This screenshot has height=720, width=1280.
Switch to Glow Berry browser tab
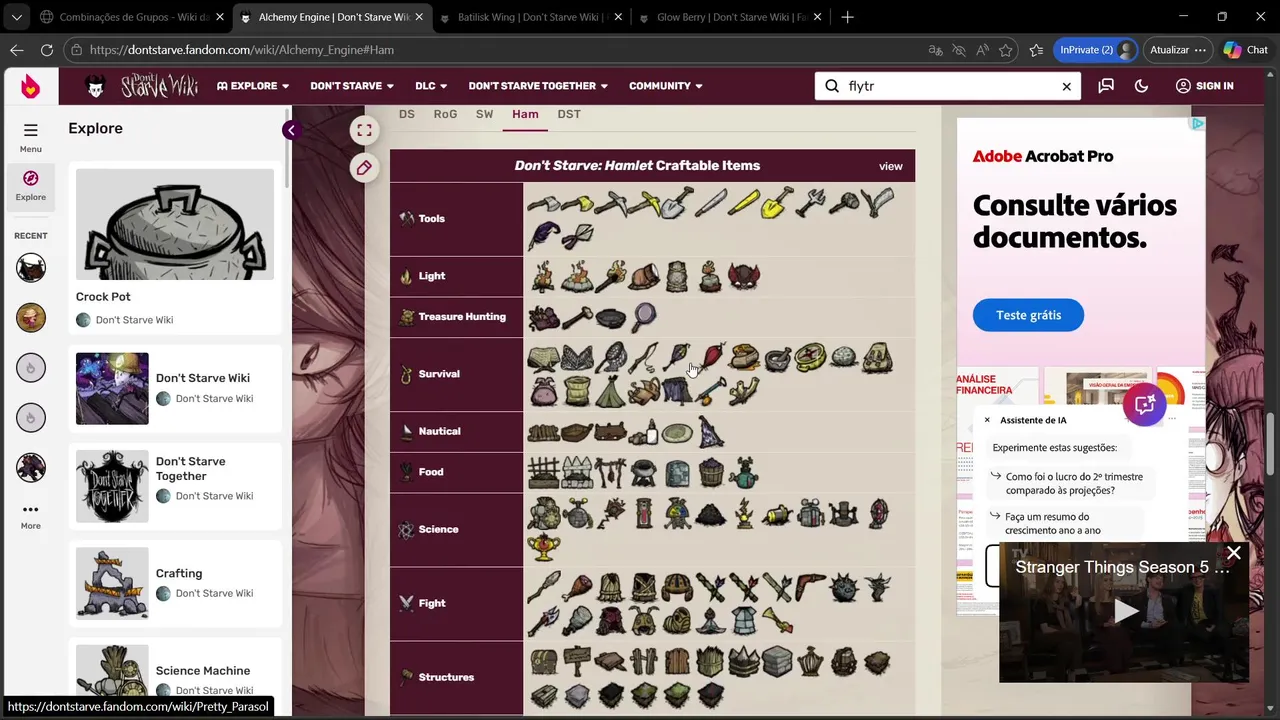(728, 17)
